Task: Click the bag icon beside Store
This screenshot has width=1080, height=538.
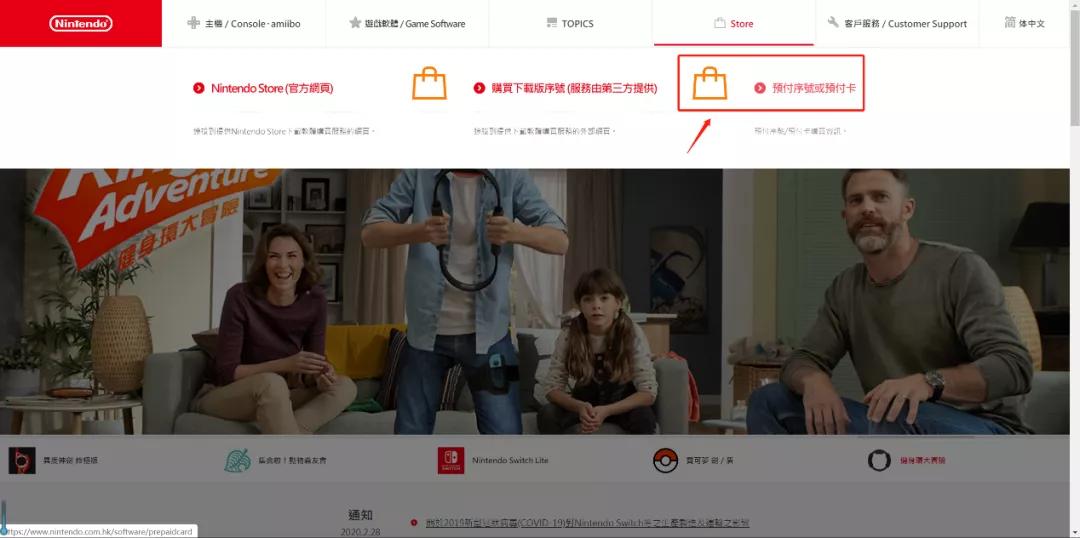Action: pyautogui.click(x=720, y=23)
